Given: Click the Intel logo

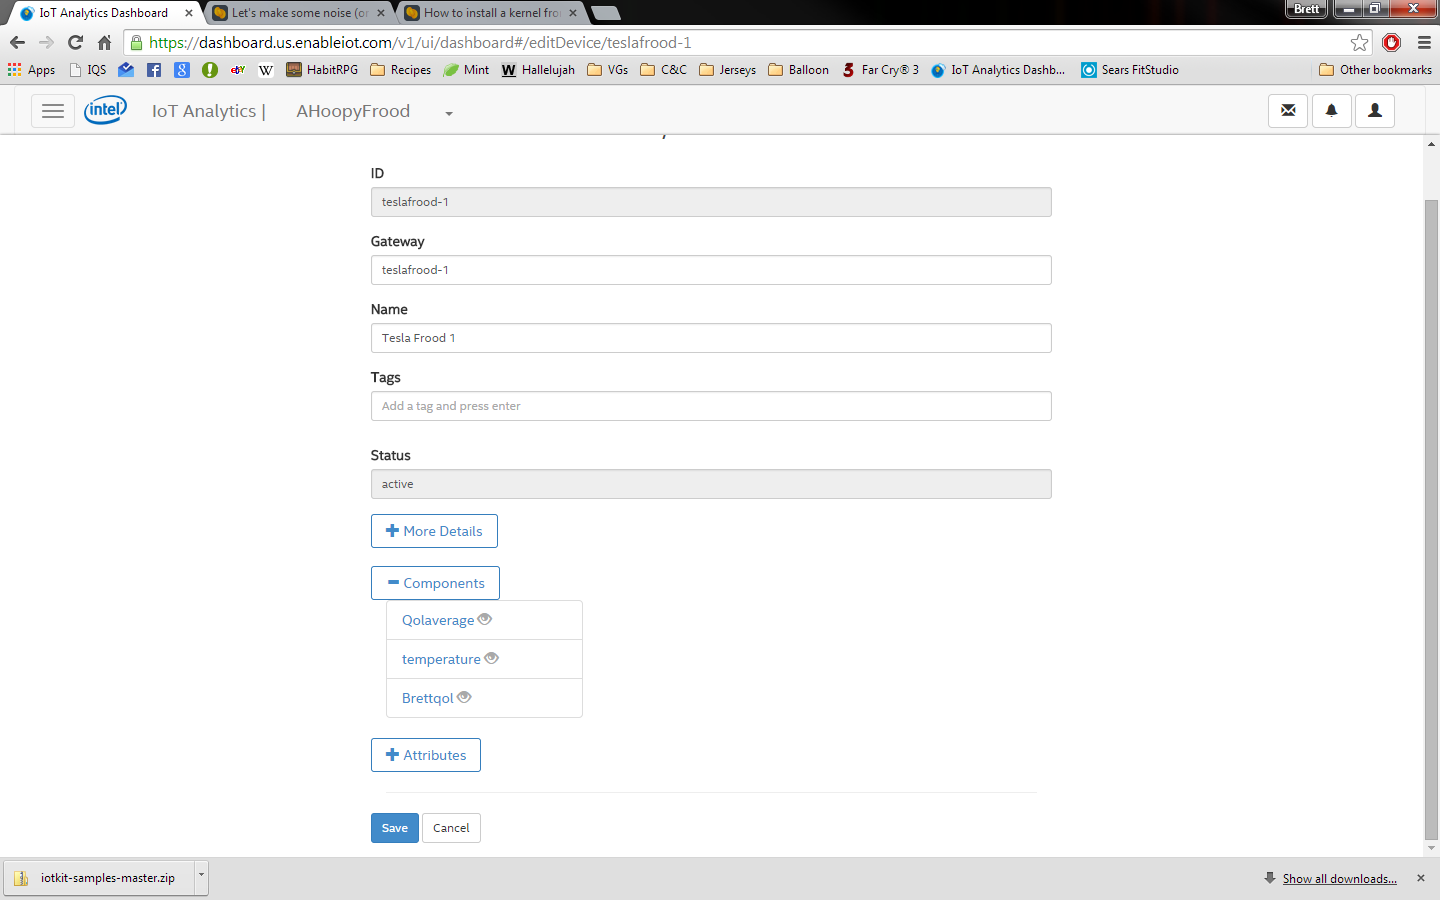Looking at the screenshot, I should click(x=105, y=110).
